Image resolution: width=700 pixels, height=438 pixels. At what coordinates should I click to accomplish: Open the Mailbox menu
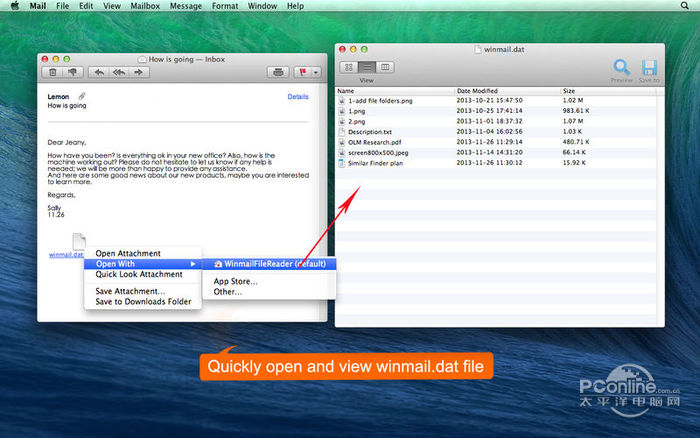pos(145,6)
